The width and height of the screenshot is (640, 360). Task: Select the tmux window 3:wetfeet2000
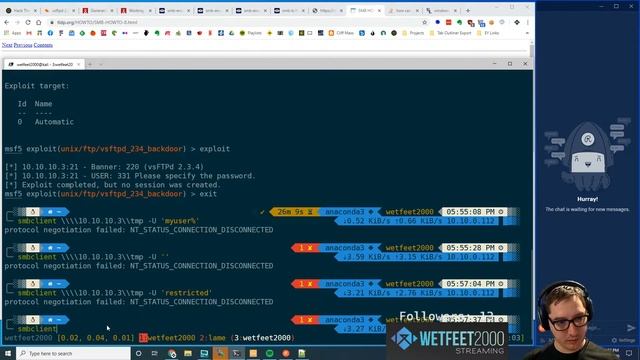pos(262,338)
